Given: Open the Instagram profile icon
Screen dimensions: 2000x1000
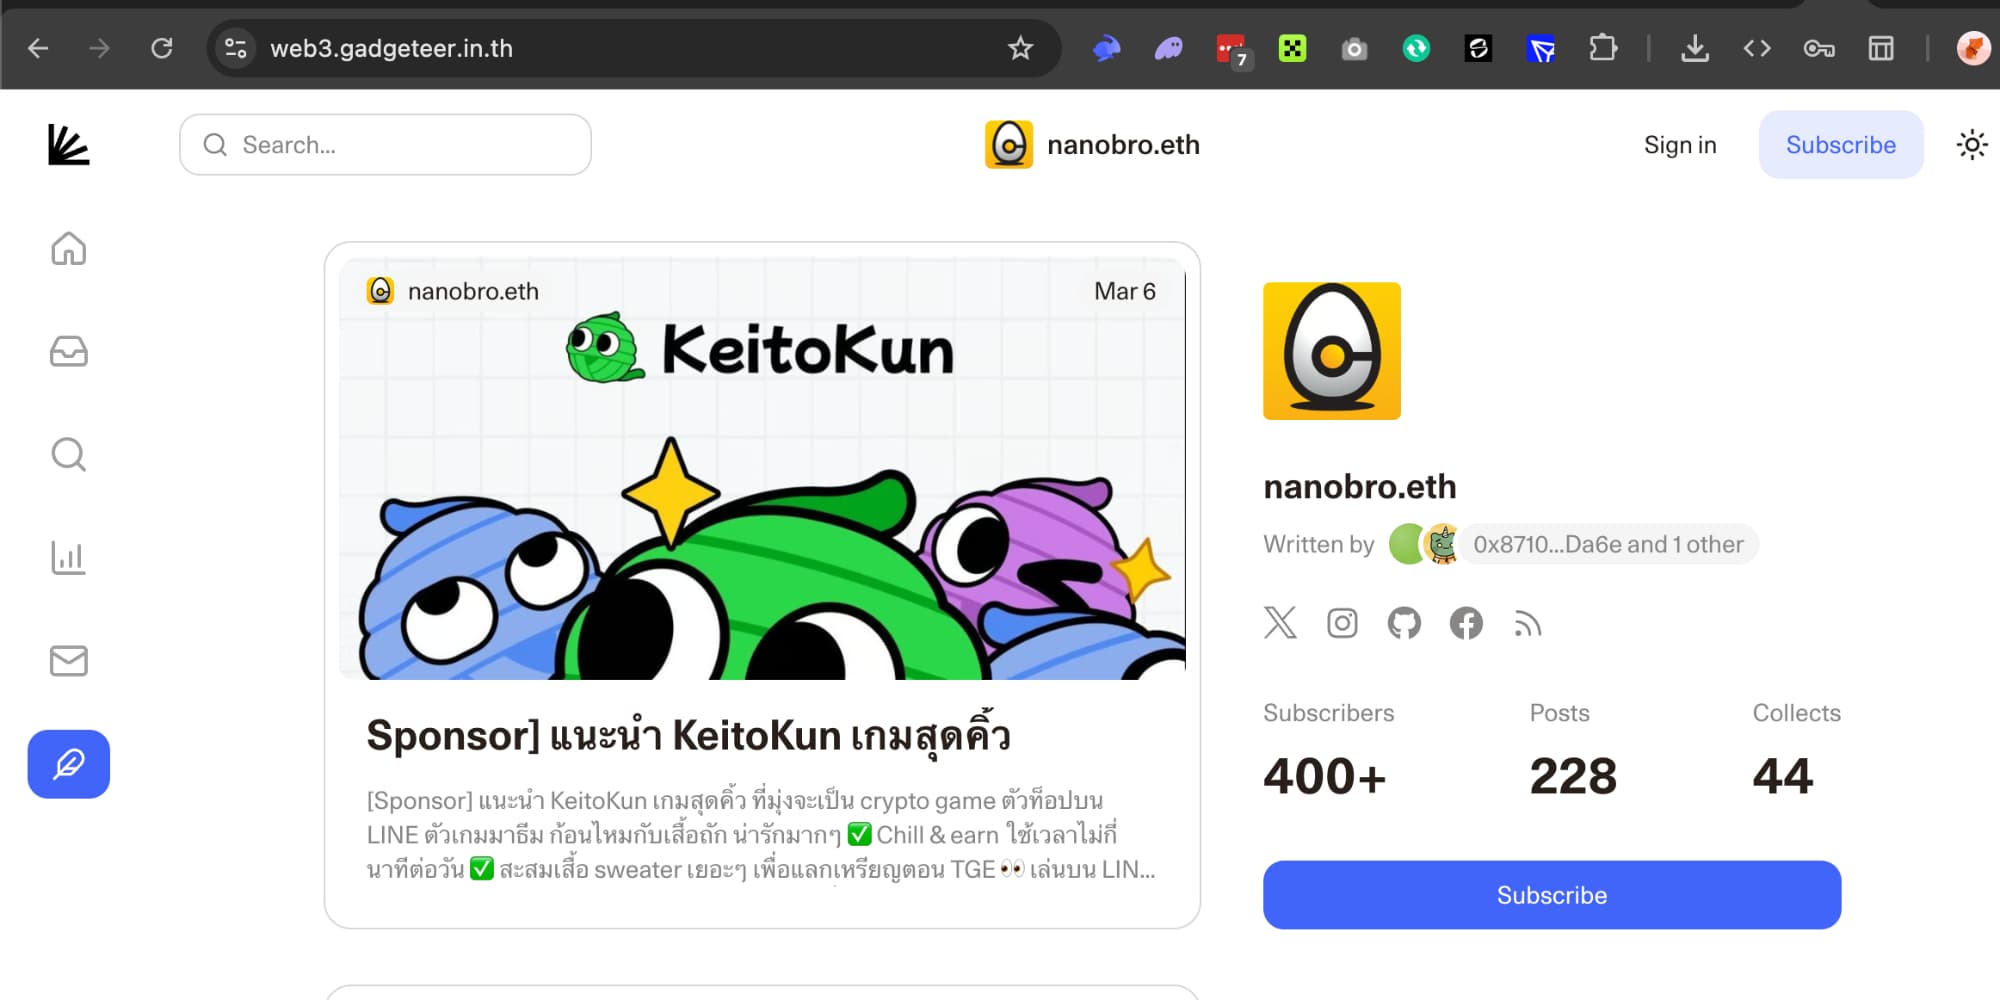Looking at the screenshot, I should click(x=1342, y=623).
